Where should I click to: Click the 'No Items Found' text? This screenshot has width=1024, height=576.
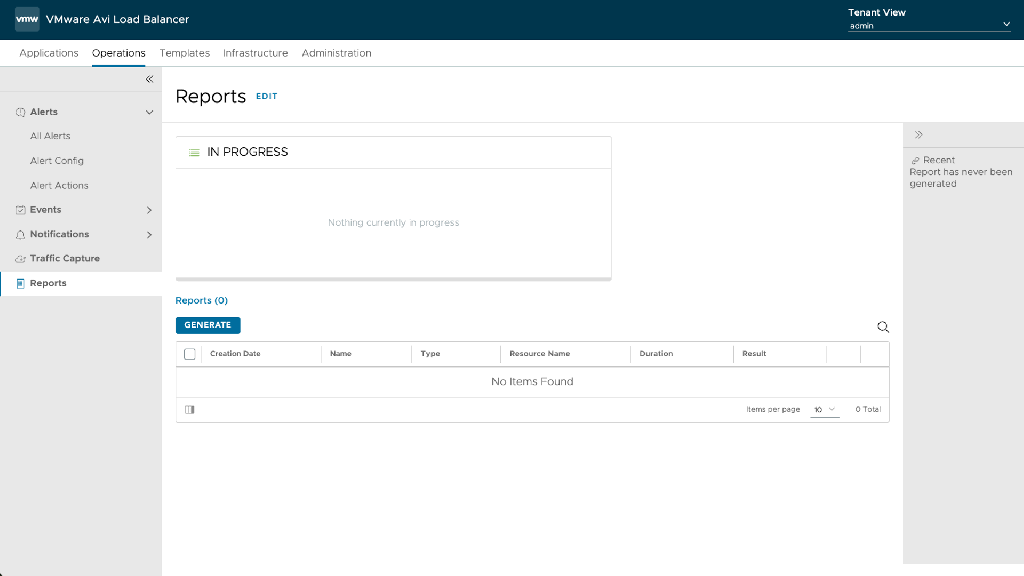[532, 381]
